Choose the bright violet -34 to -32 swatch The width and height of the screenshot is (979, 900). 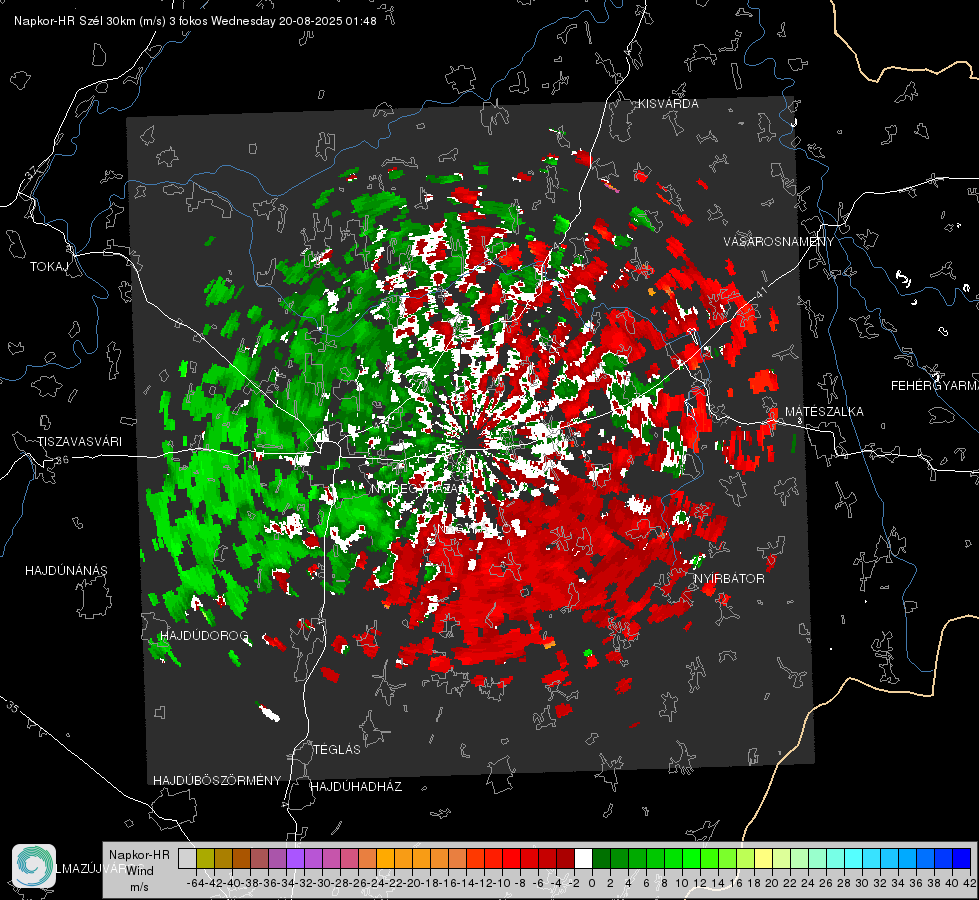point(295,859)
